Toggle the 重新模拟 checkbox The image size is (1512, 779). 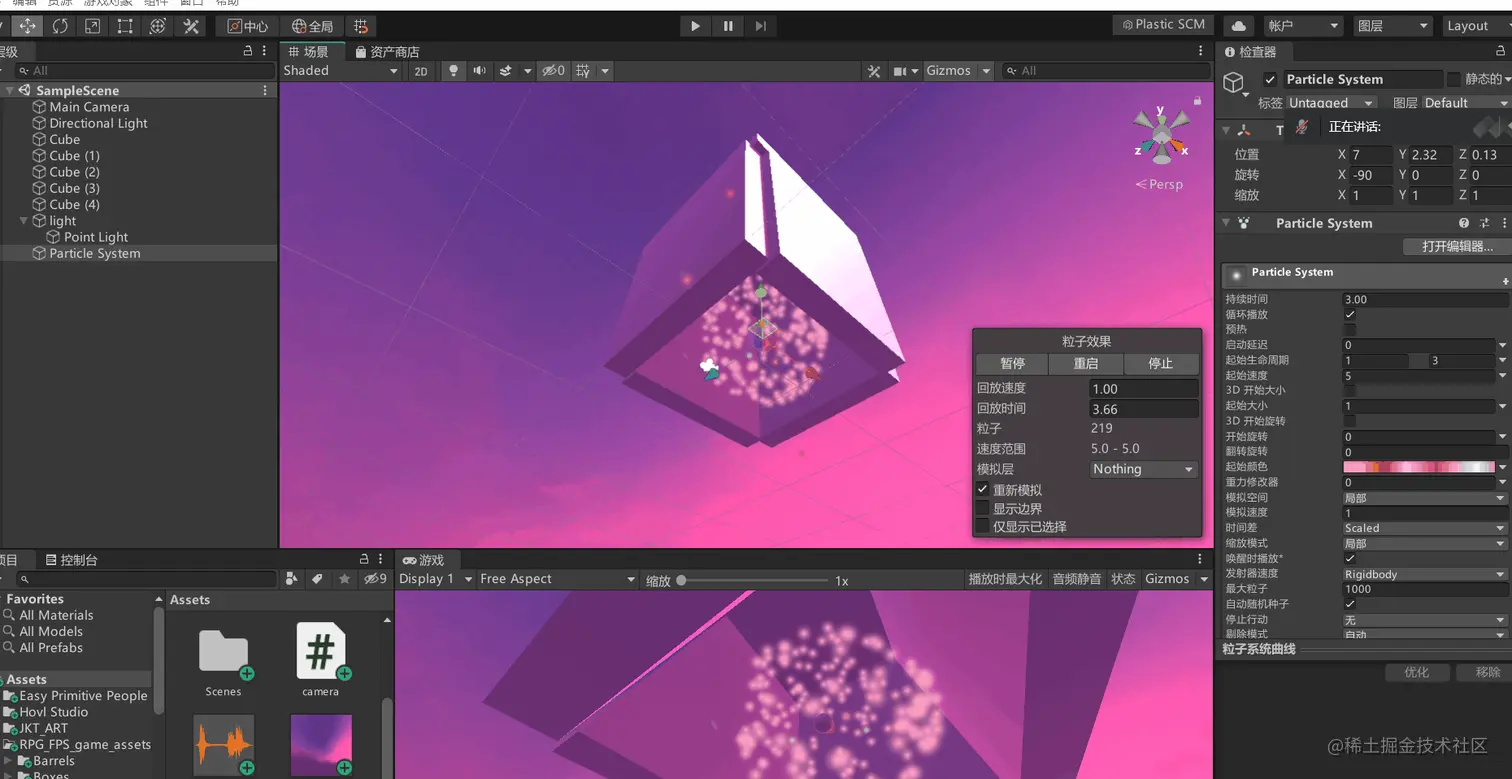(983, 490)
